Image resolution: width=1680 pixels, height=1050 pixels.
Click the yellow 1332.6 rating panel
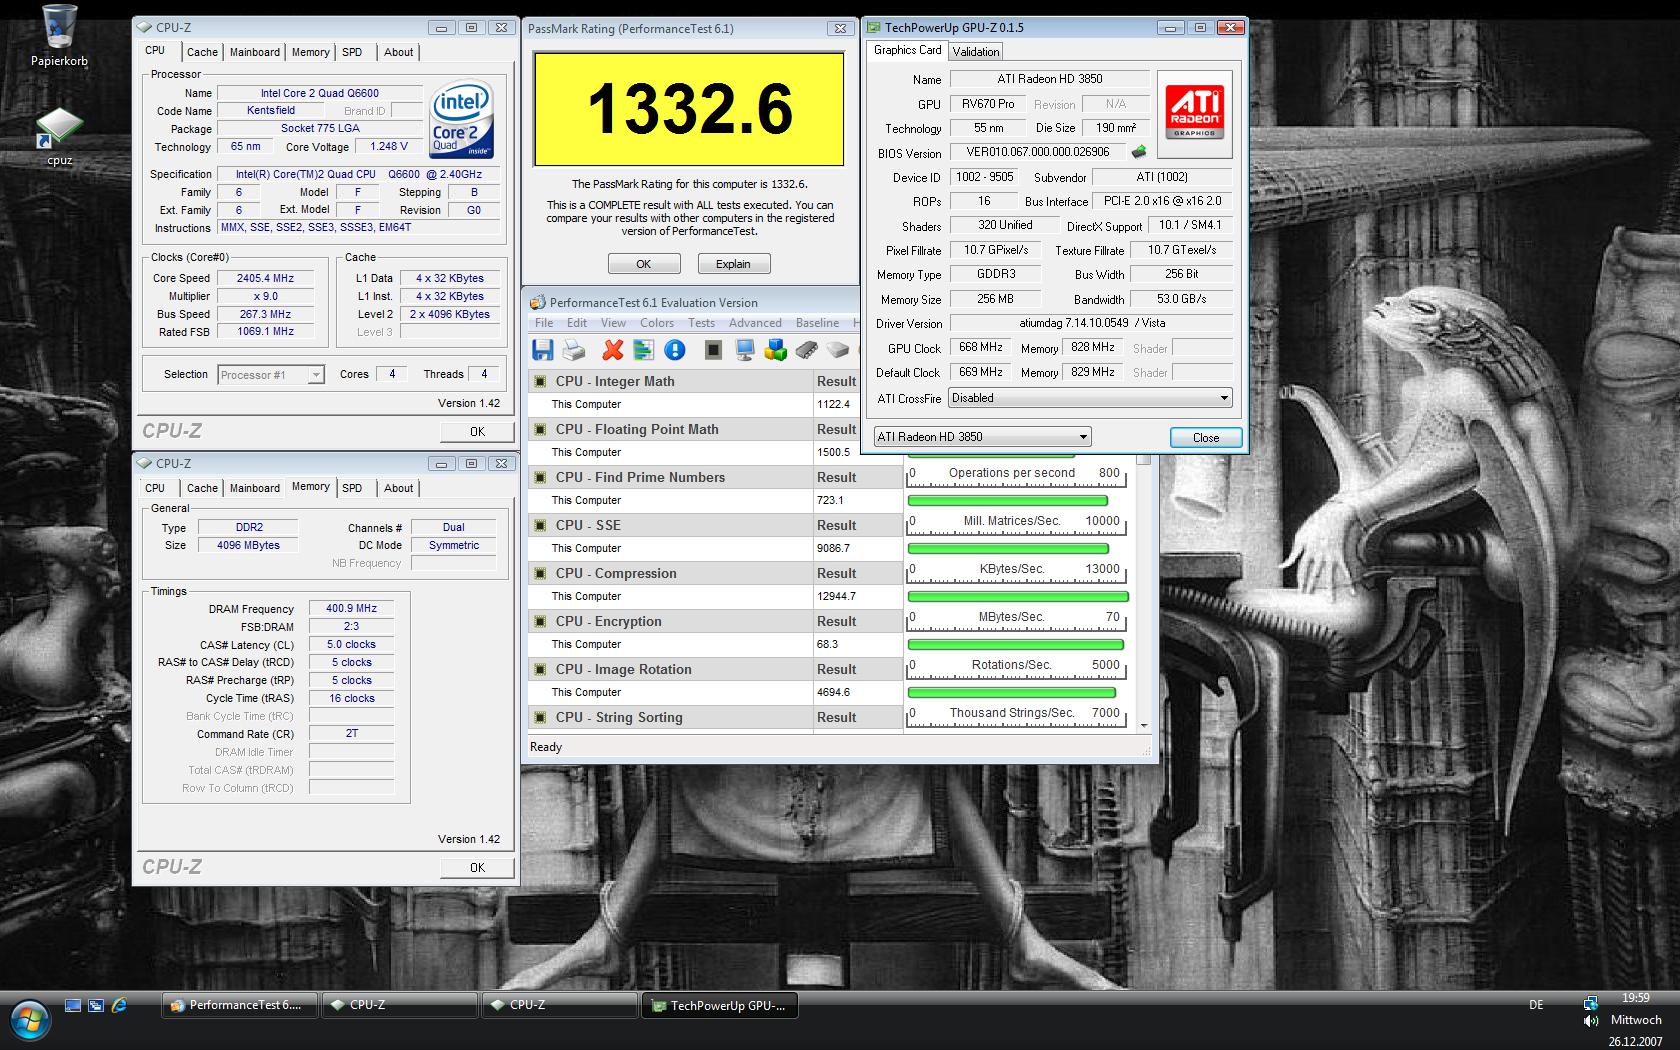[x=690, y=108]
